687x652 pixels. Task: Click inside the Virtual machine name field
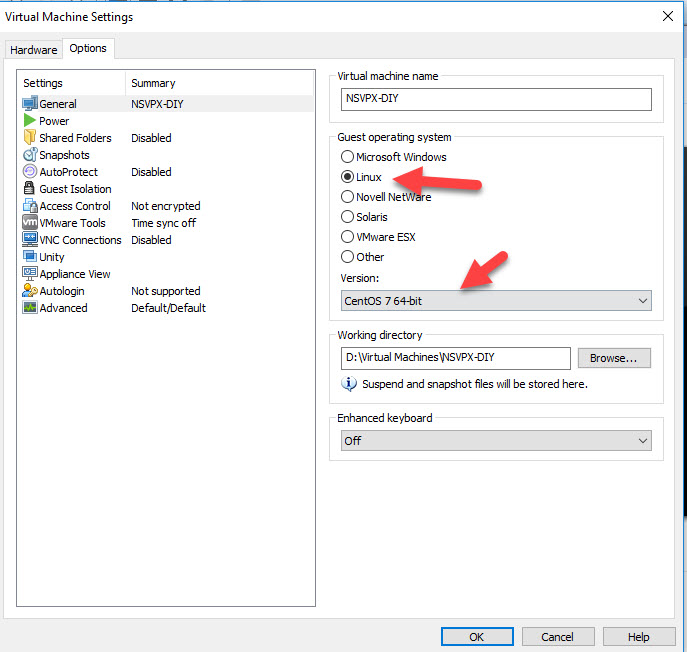[496, 99]
